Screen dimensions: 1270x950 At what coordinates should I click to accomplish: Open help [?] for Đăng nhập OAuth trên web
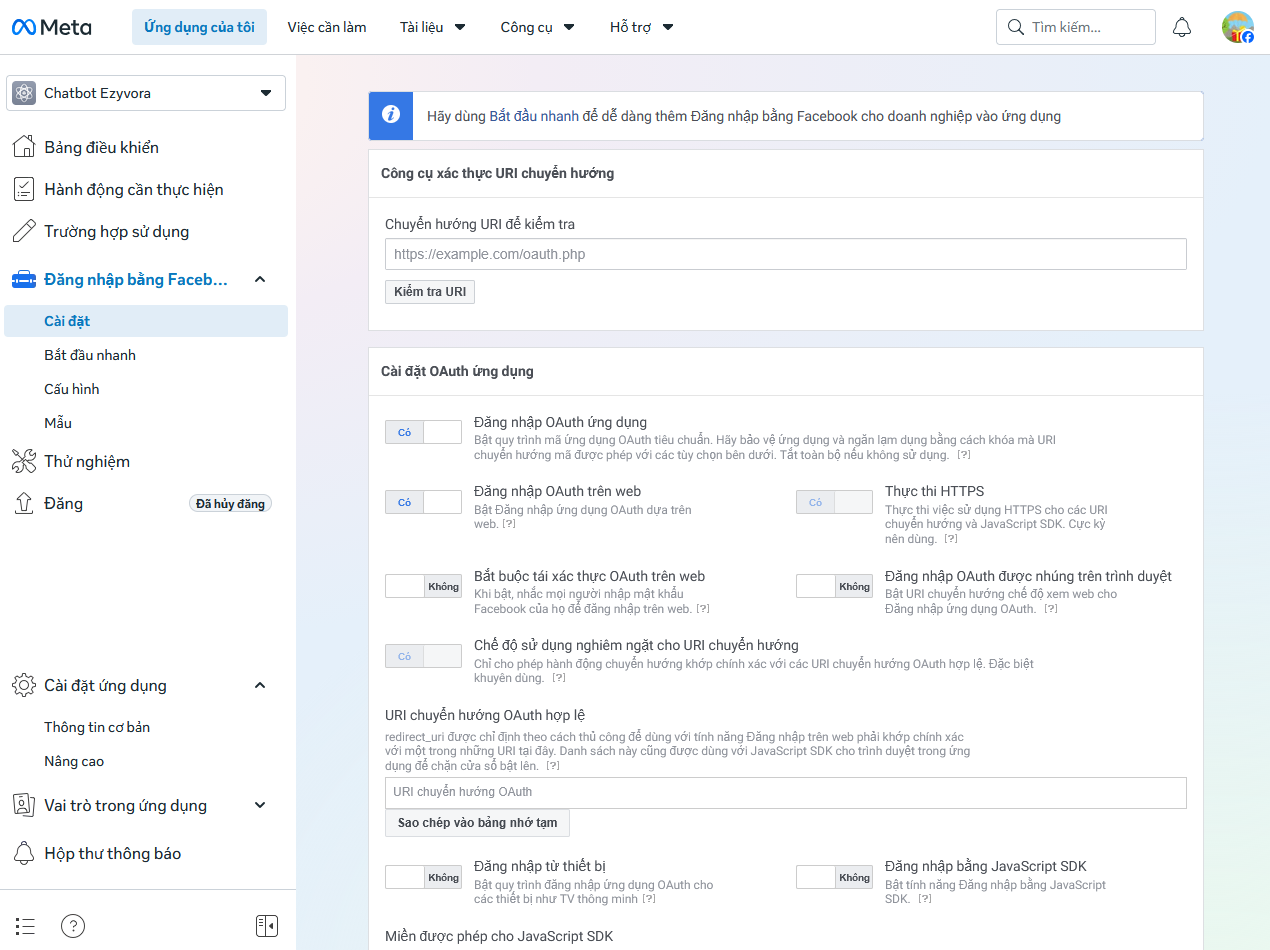coord(509,524)
